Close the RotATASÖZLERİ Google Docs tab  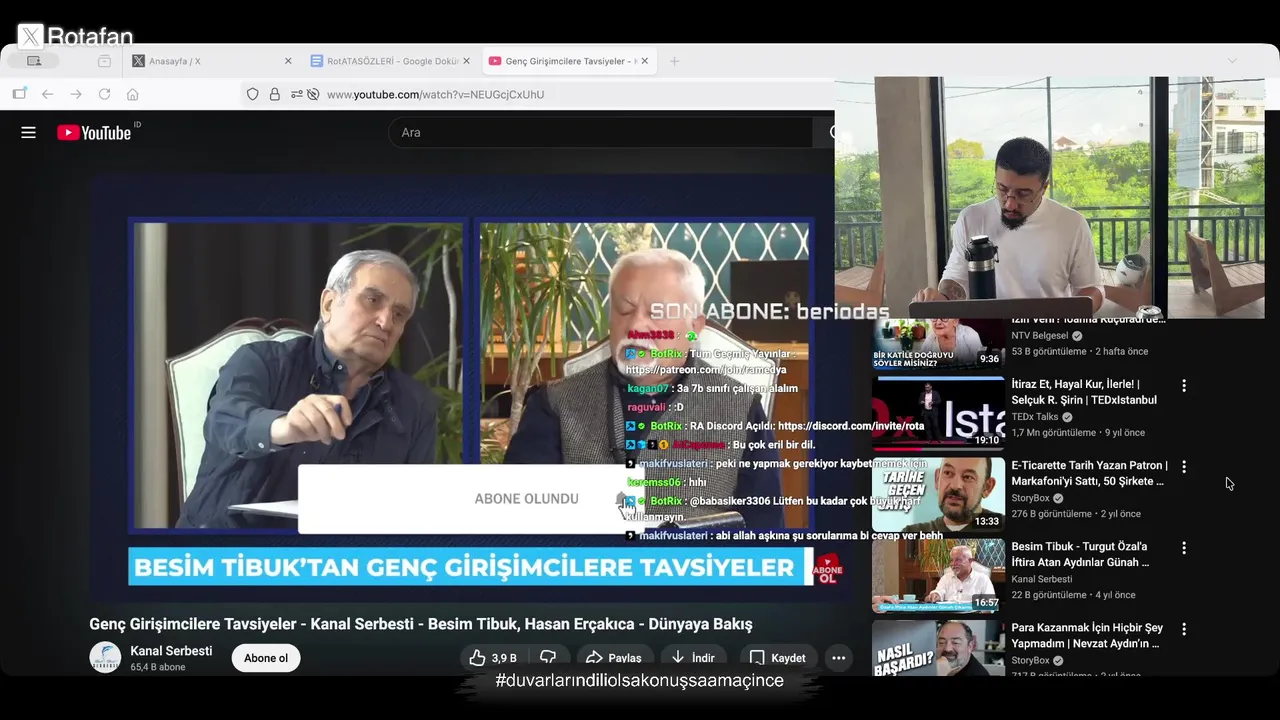click(x=466, y=61)
